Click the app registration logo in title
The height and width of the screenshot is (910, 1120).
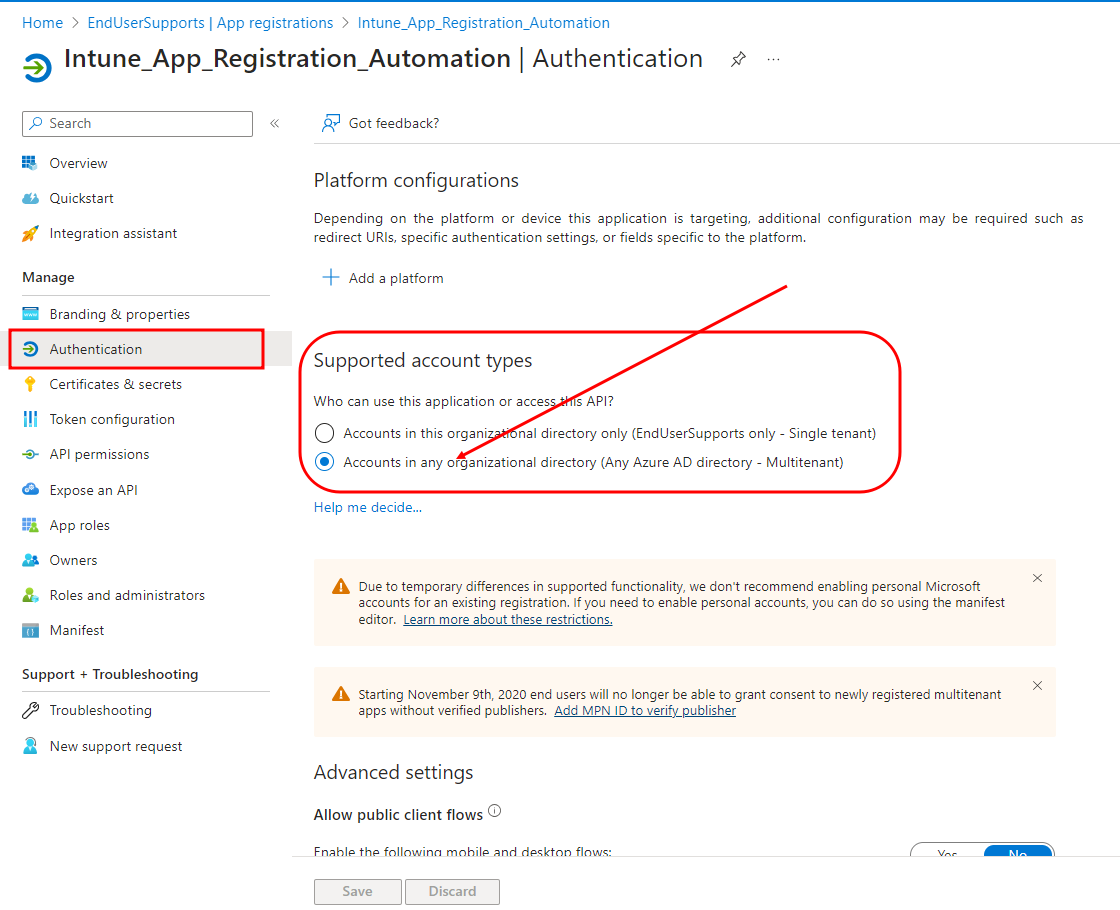[37, 68]
